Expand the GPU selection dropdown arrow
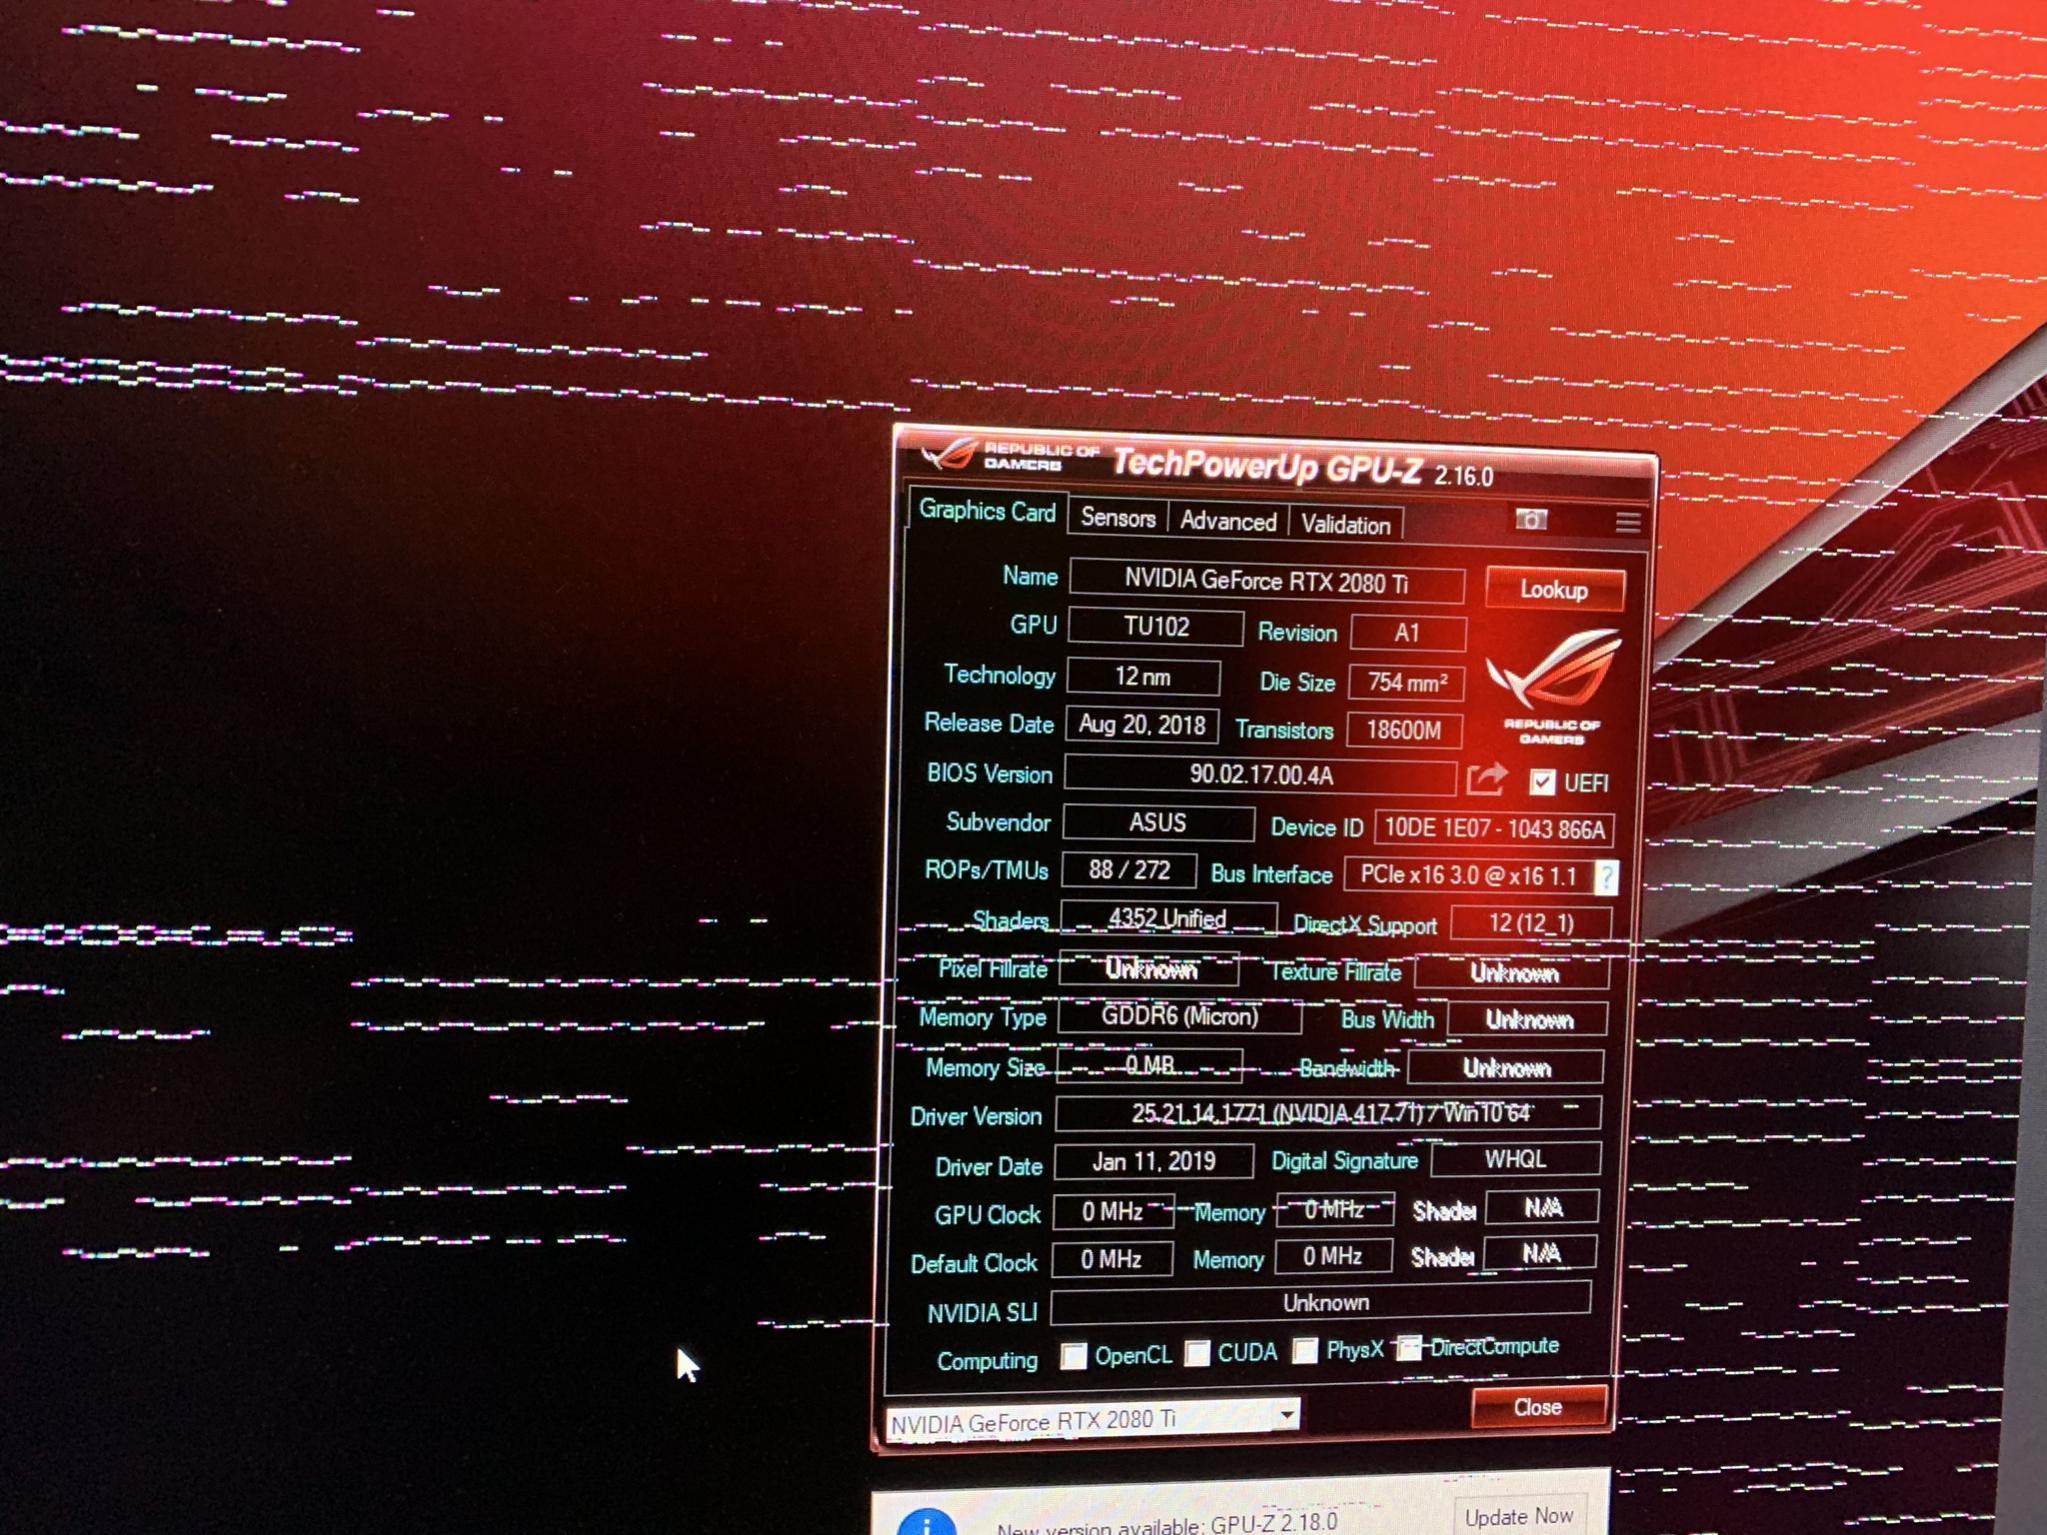 1287,1414
